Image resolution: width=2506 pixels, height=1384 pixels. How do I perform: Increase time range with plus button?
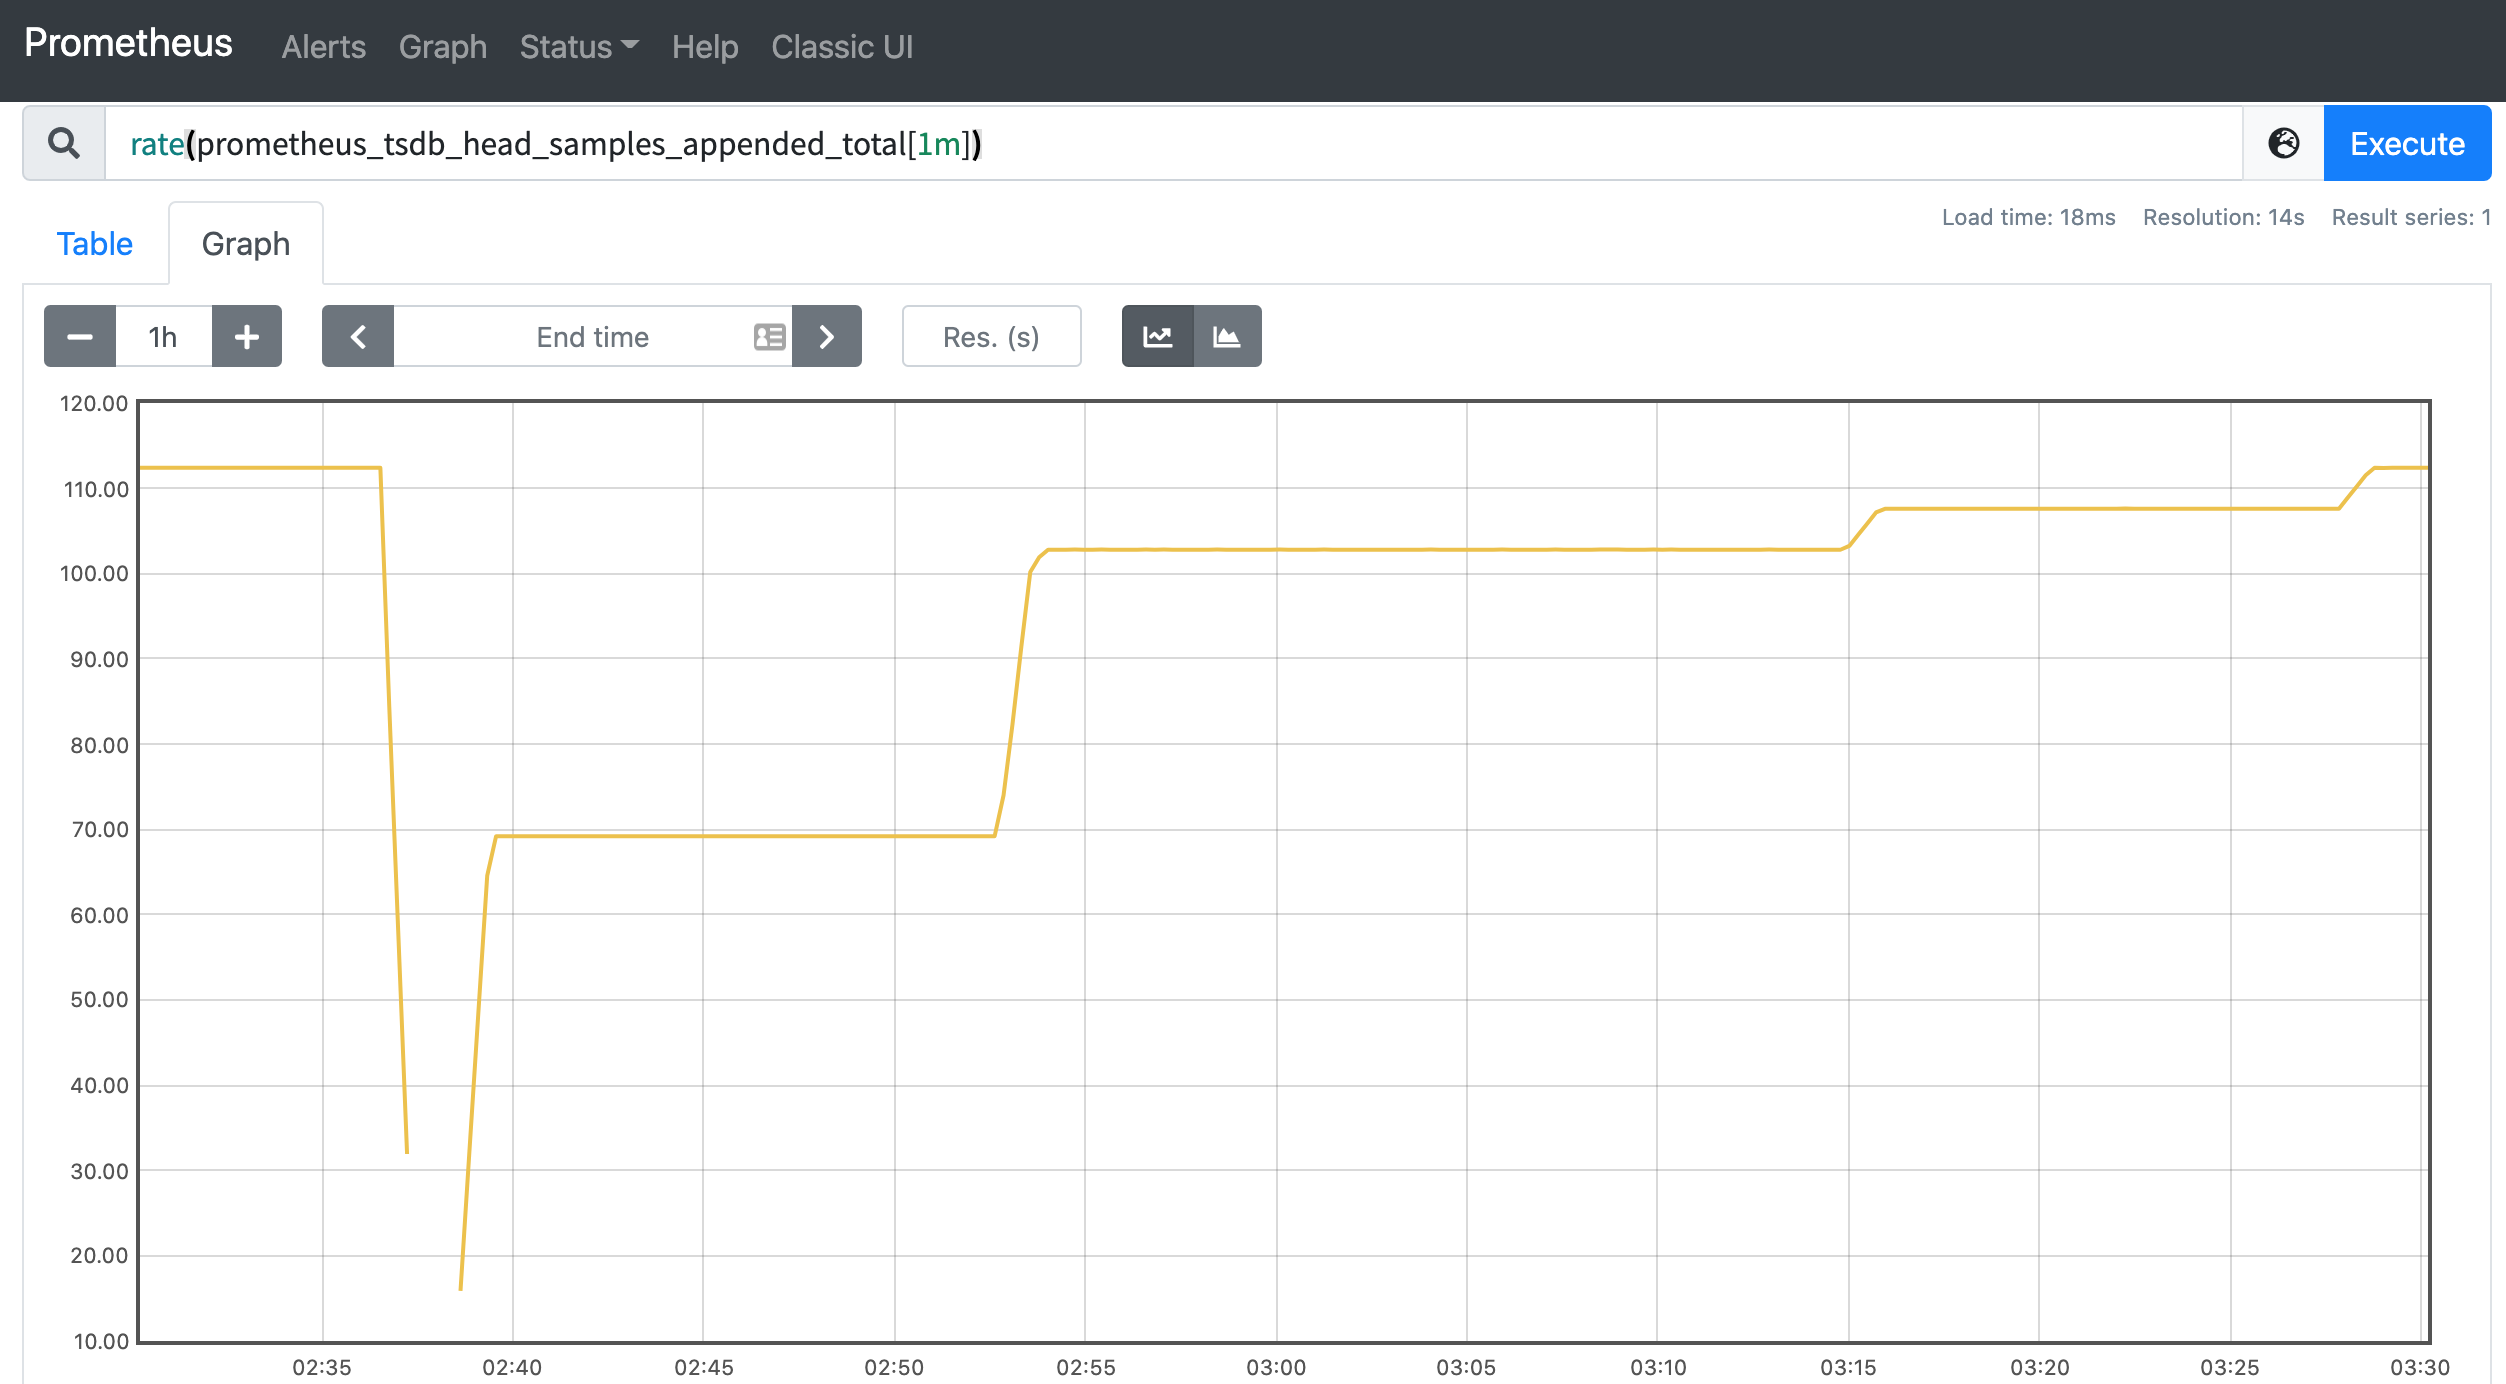click(247, 337)
